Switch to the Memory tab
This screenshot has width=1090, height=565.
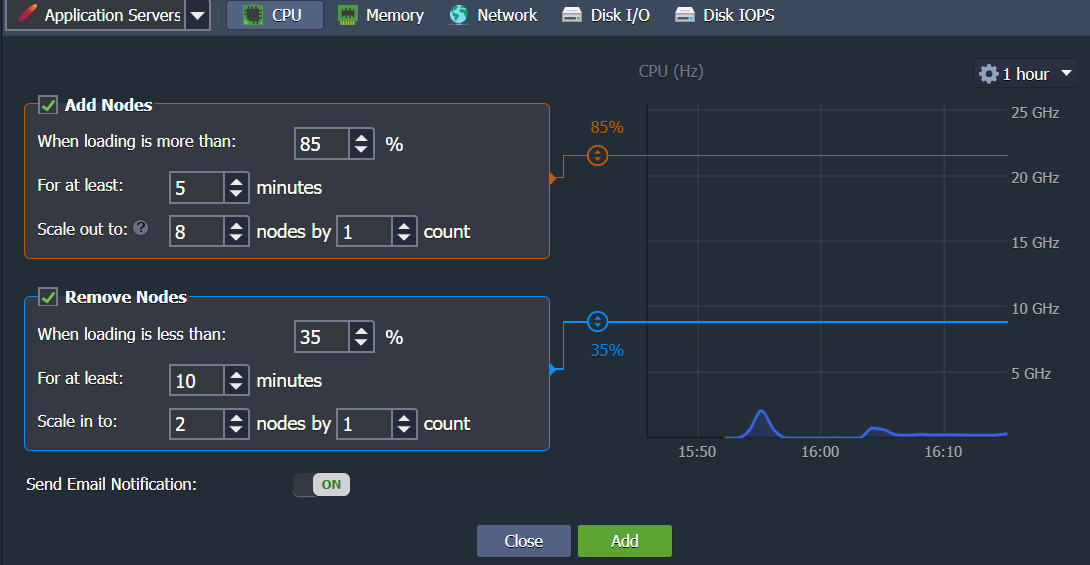point(381,15)
